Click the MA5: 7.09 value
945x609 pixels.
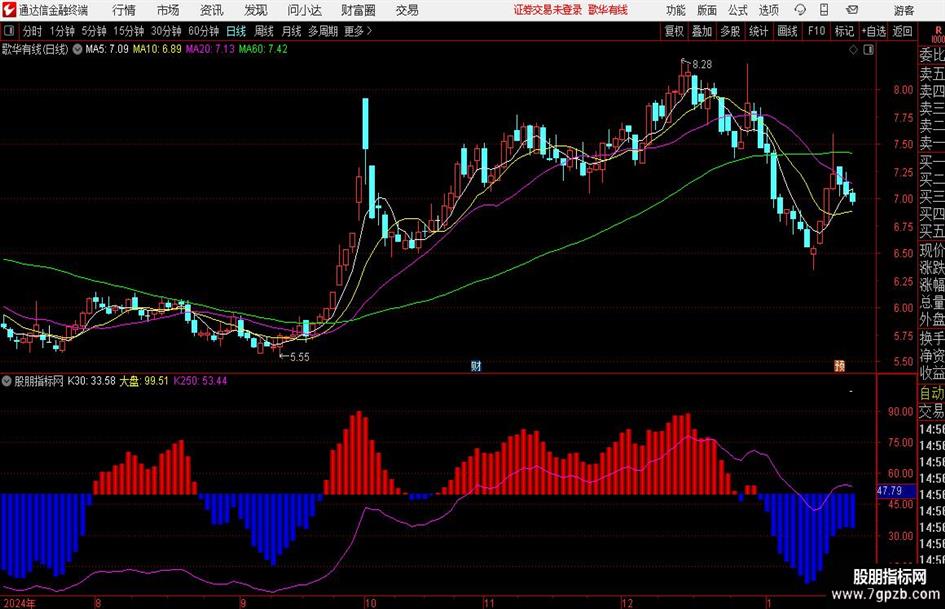tap(107, 49)
